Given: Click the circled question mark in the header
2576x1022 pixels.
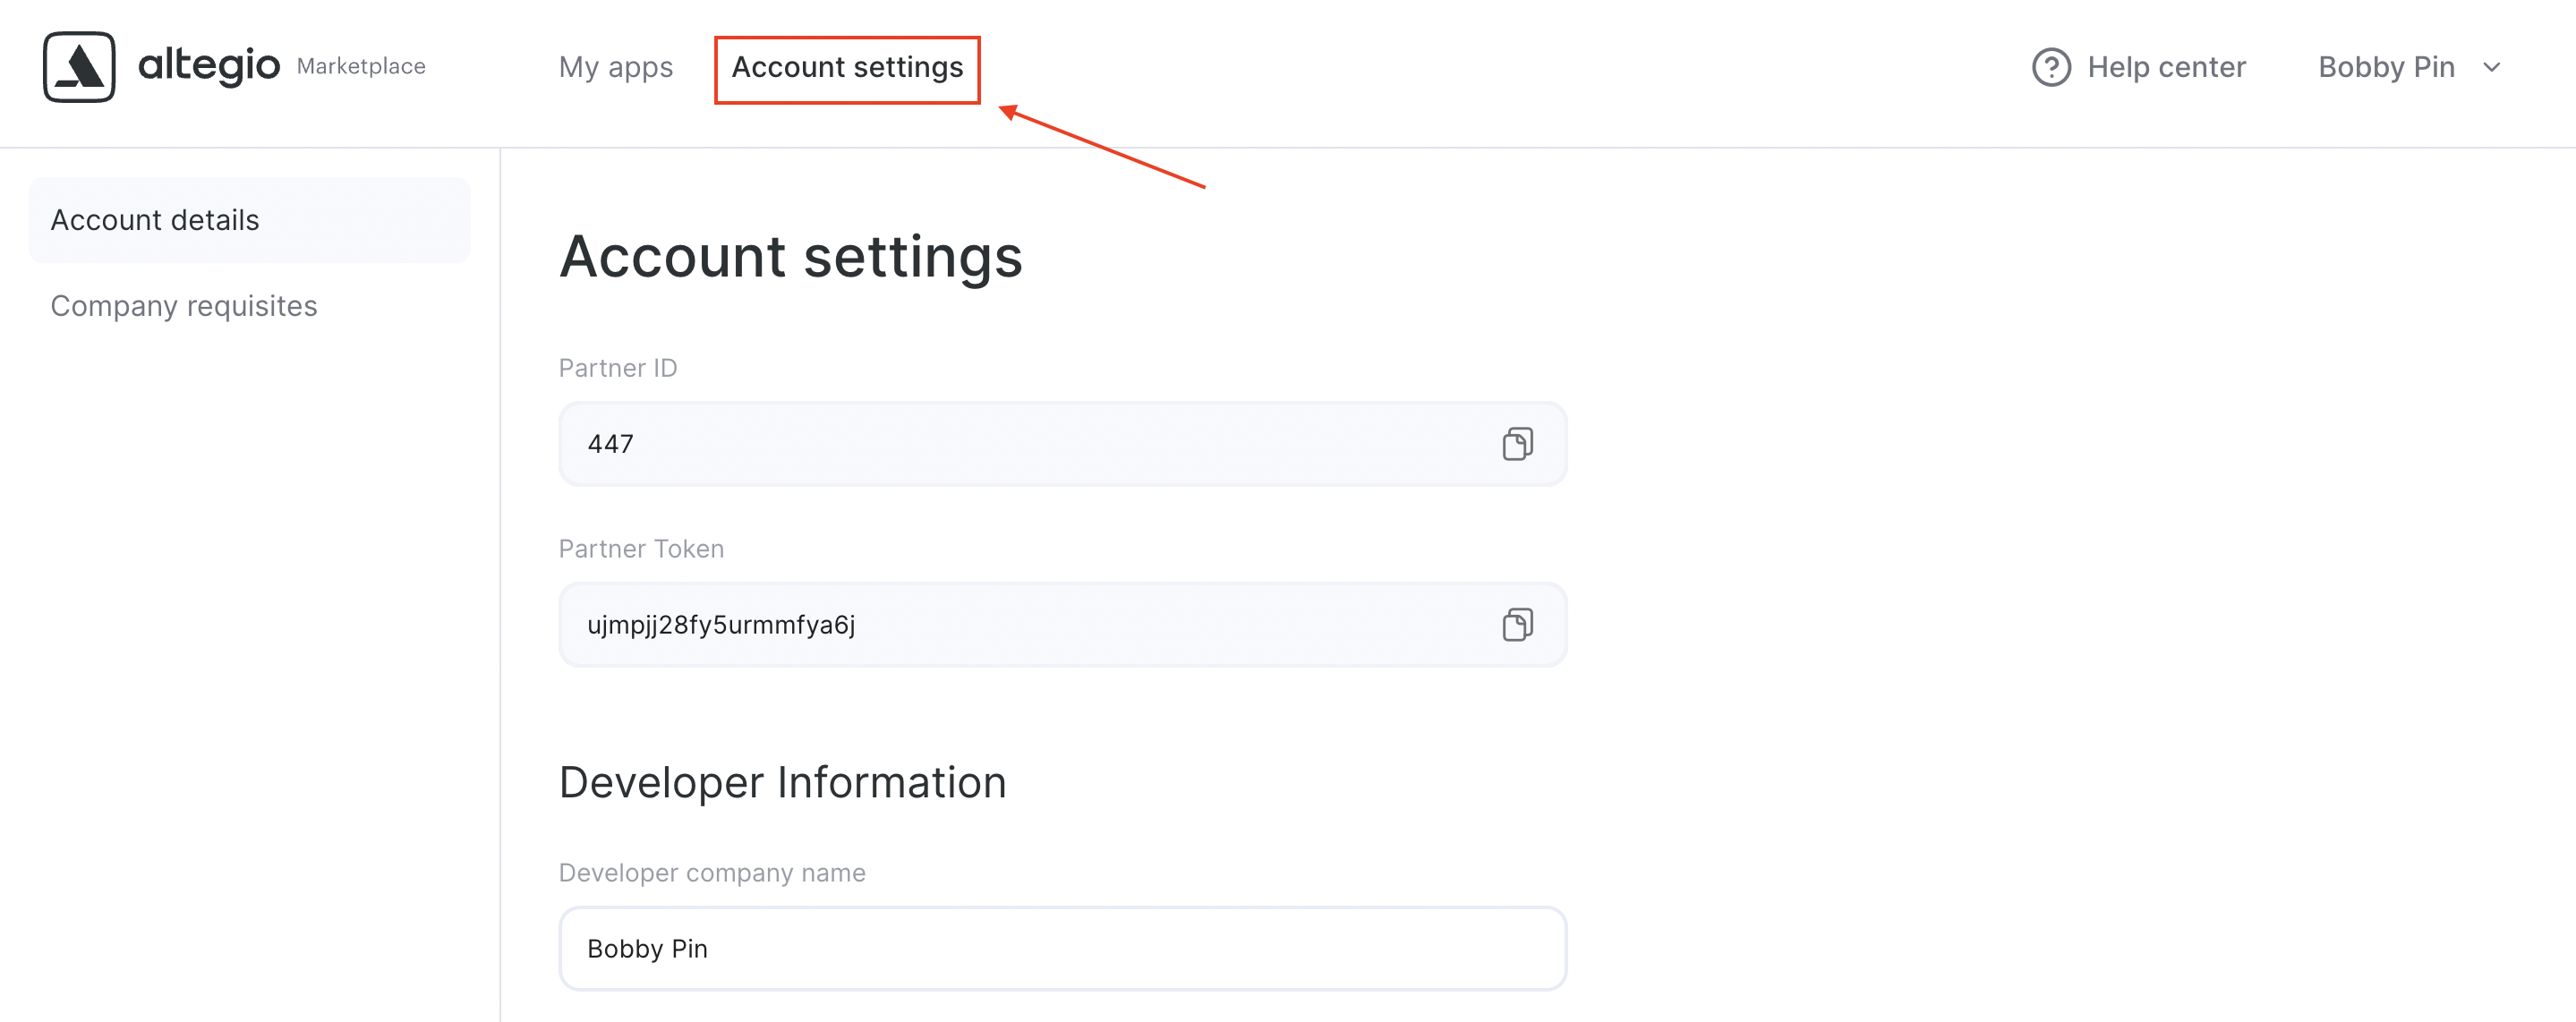Looking at the screenshot, I should (2051, 67).
